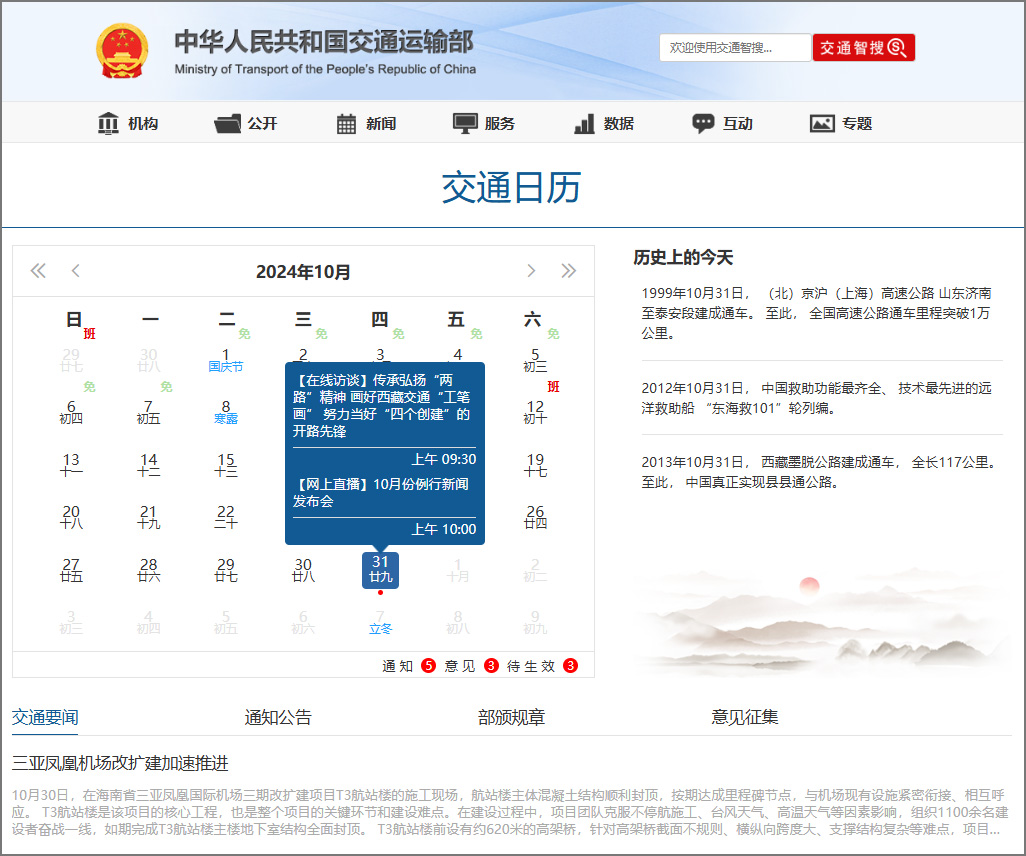Focus the 欢迎使用交通智搜 search field
The width and height of the screenshot is (1026, 856).
(x=735, y=48)
